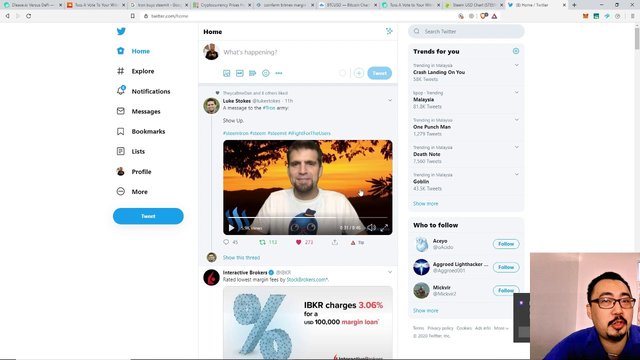Open the emoji picker in composer

point(266,73)
